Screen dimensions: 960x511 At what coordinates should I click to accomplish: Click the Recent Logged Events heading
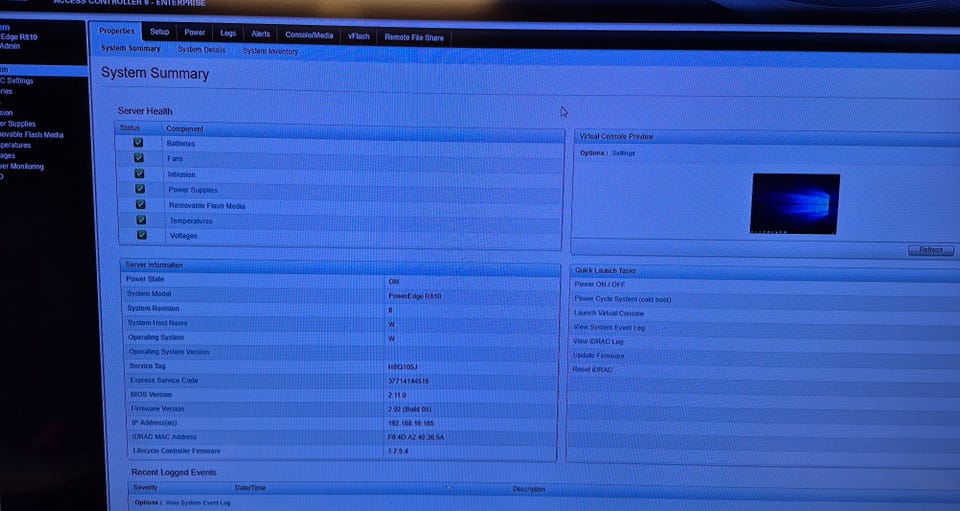174,472
